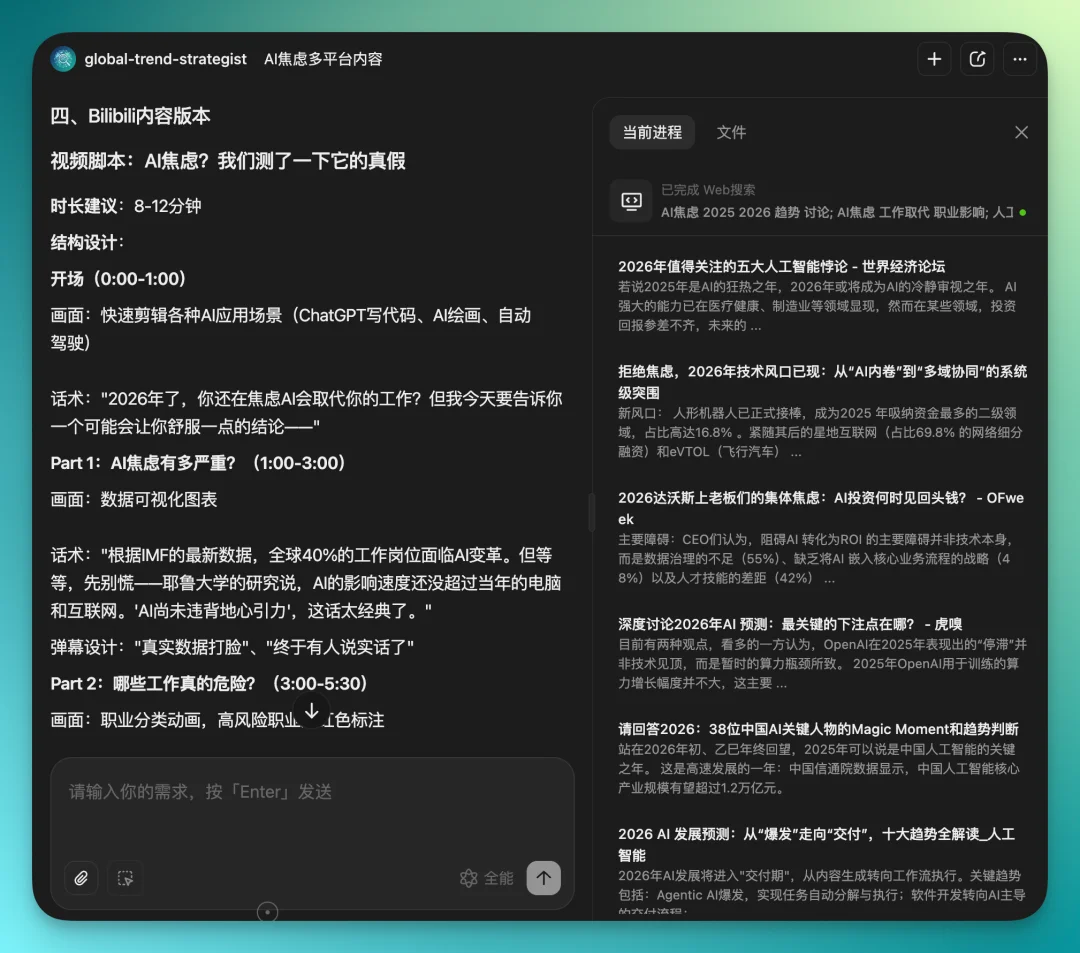Click the upward arrow send icon
1080x953 pixels.
[543, 878]
